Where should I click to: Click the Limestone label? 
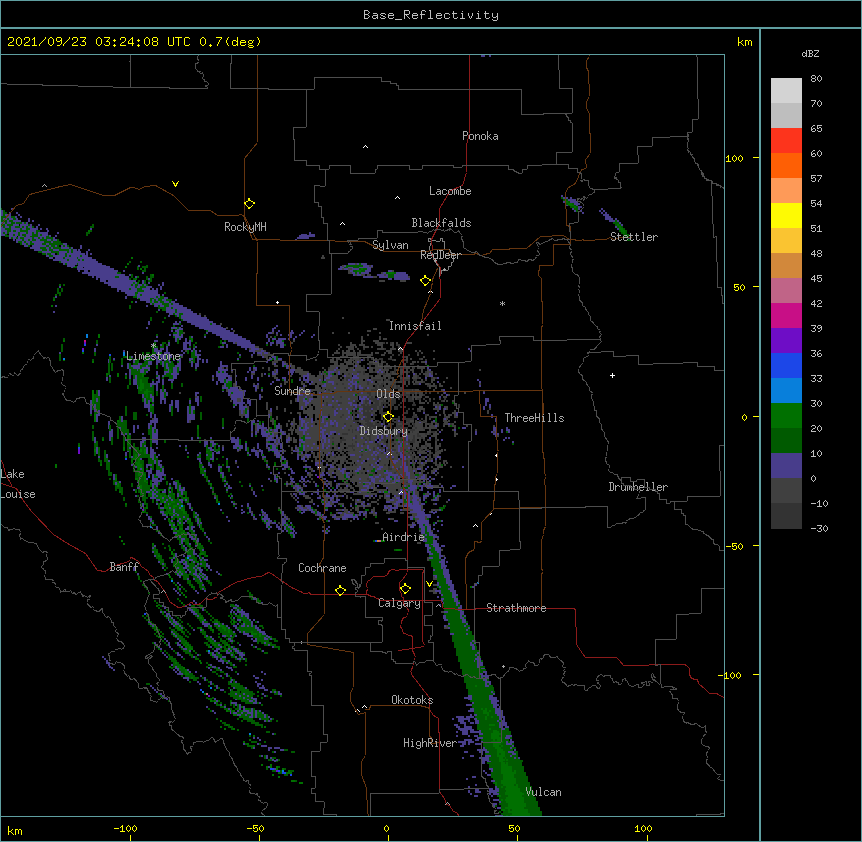[x=153, y=356]
